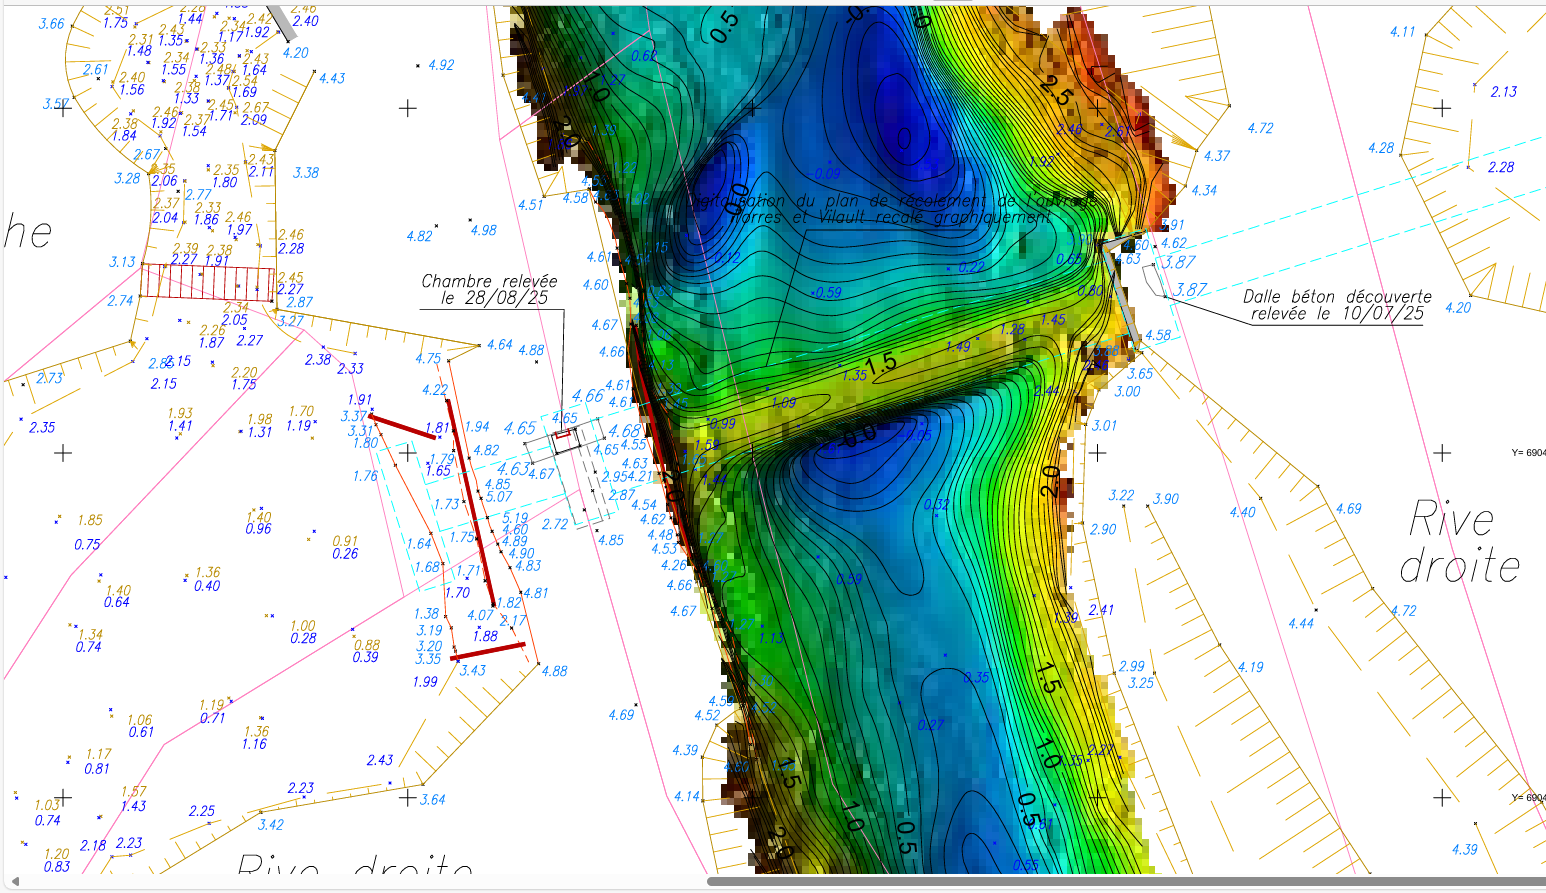Select the red hatched rectangle on the left
This screenshot has height=893, width=1546.
[x=207, y=282]
